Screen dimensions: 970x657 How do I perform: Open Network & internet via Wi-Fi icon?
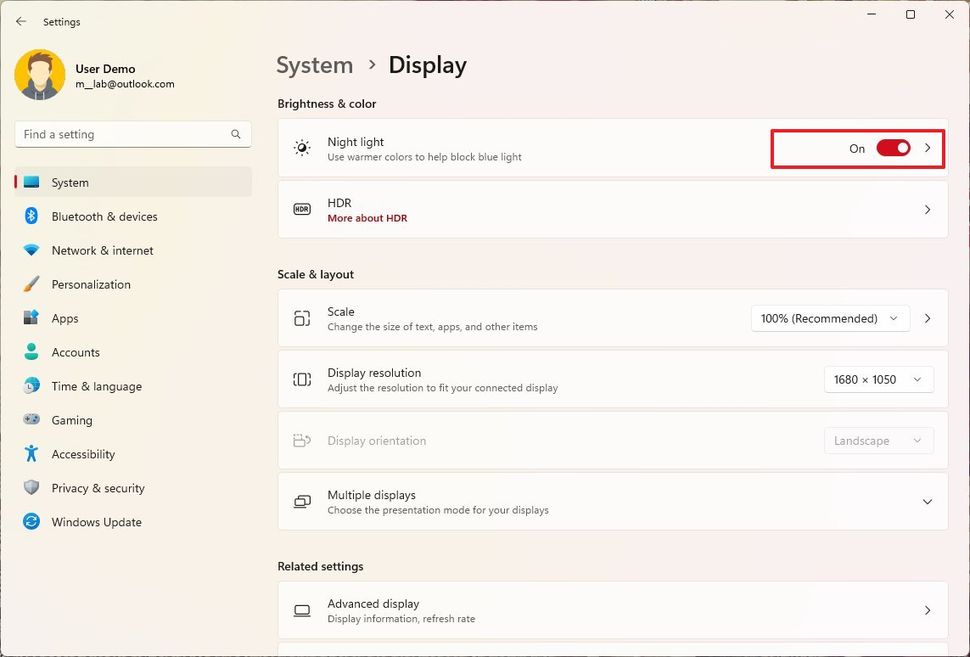click(31, 250)
